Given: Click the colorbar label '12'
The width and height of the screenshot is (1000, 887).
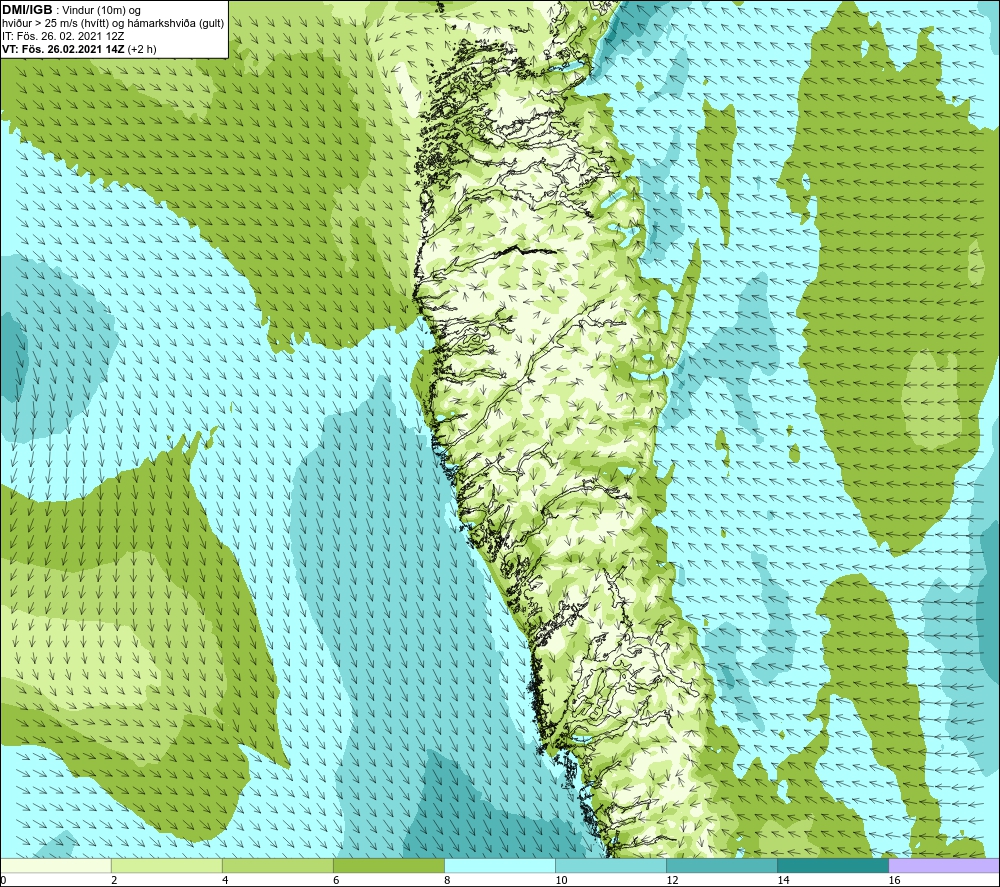Looking at the screenshot, I should [672, 880].
